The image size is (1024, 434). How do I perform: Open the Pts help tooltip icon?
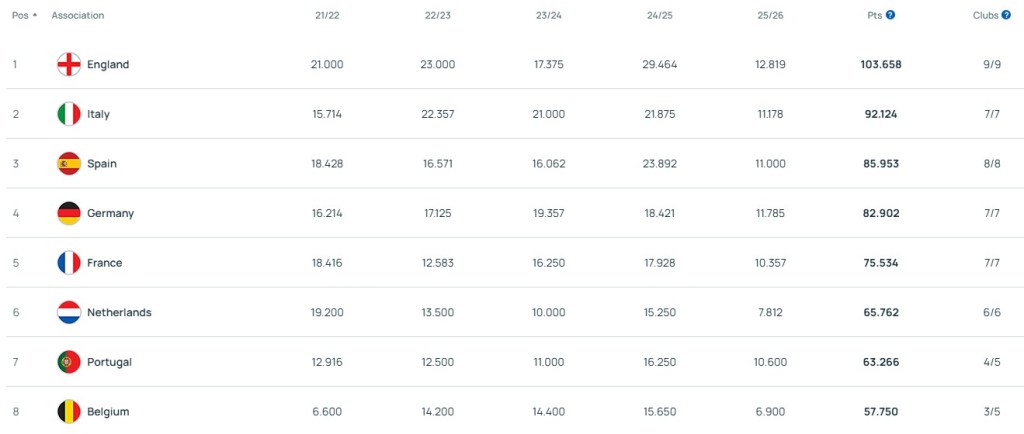pos(890,16)
